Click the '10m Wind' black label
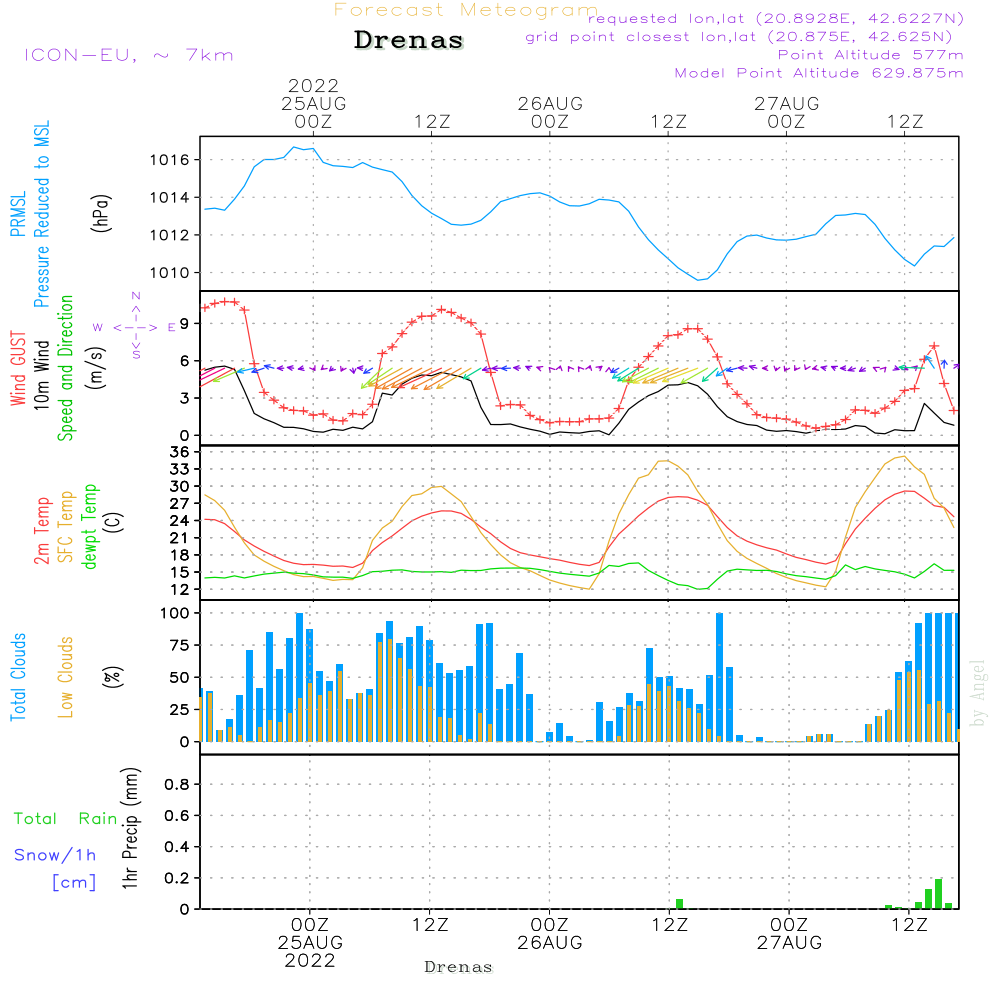 click(41, 374)
